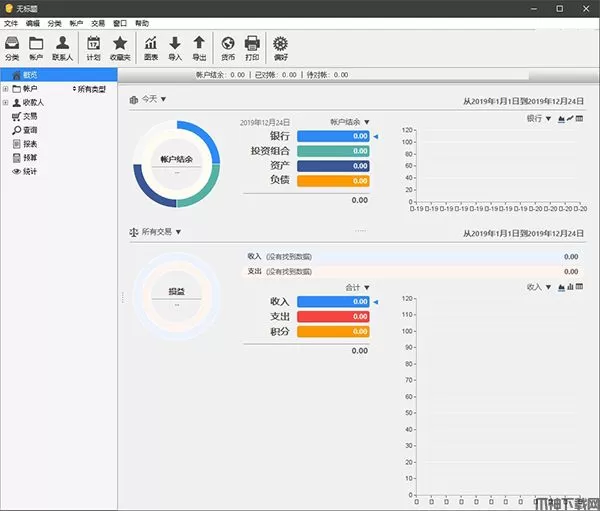Expand the 收款人 tree node
The width and height of the screenshot is (600, 511).
coord(5,103)
